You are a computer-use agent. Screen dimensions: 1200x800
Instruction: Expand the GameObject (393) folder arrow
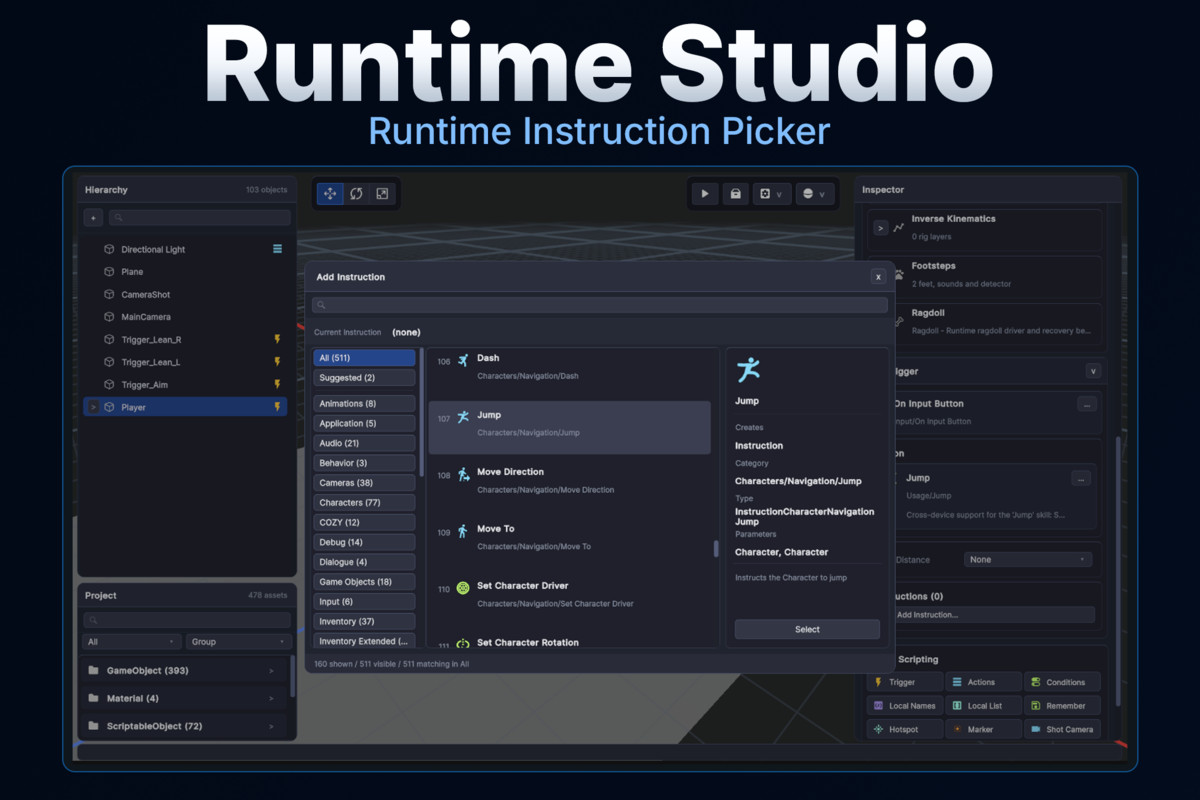click(271, 671)
